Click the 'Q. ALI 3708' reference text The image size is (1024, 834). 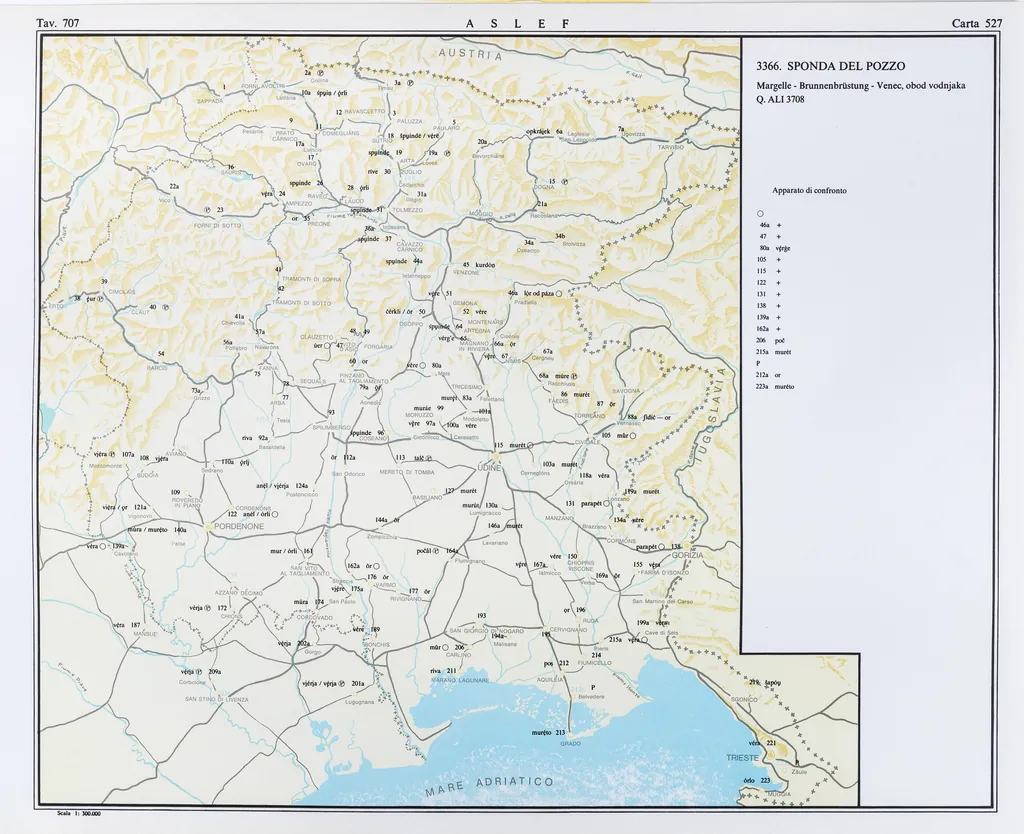780,99
